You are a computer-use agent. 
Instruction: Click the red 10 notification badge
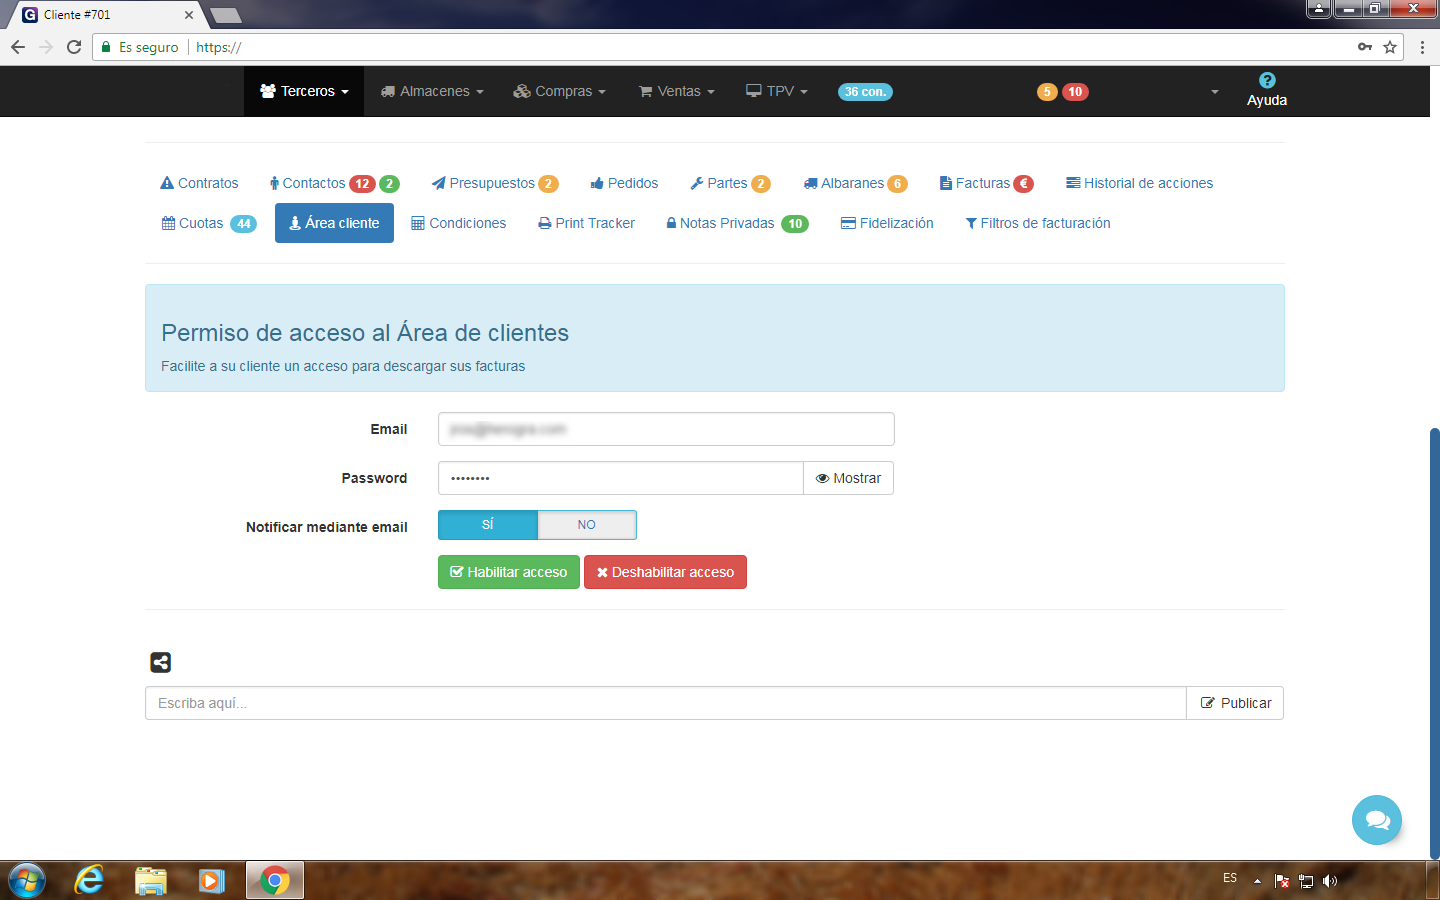(1075, 92)
